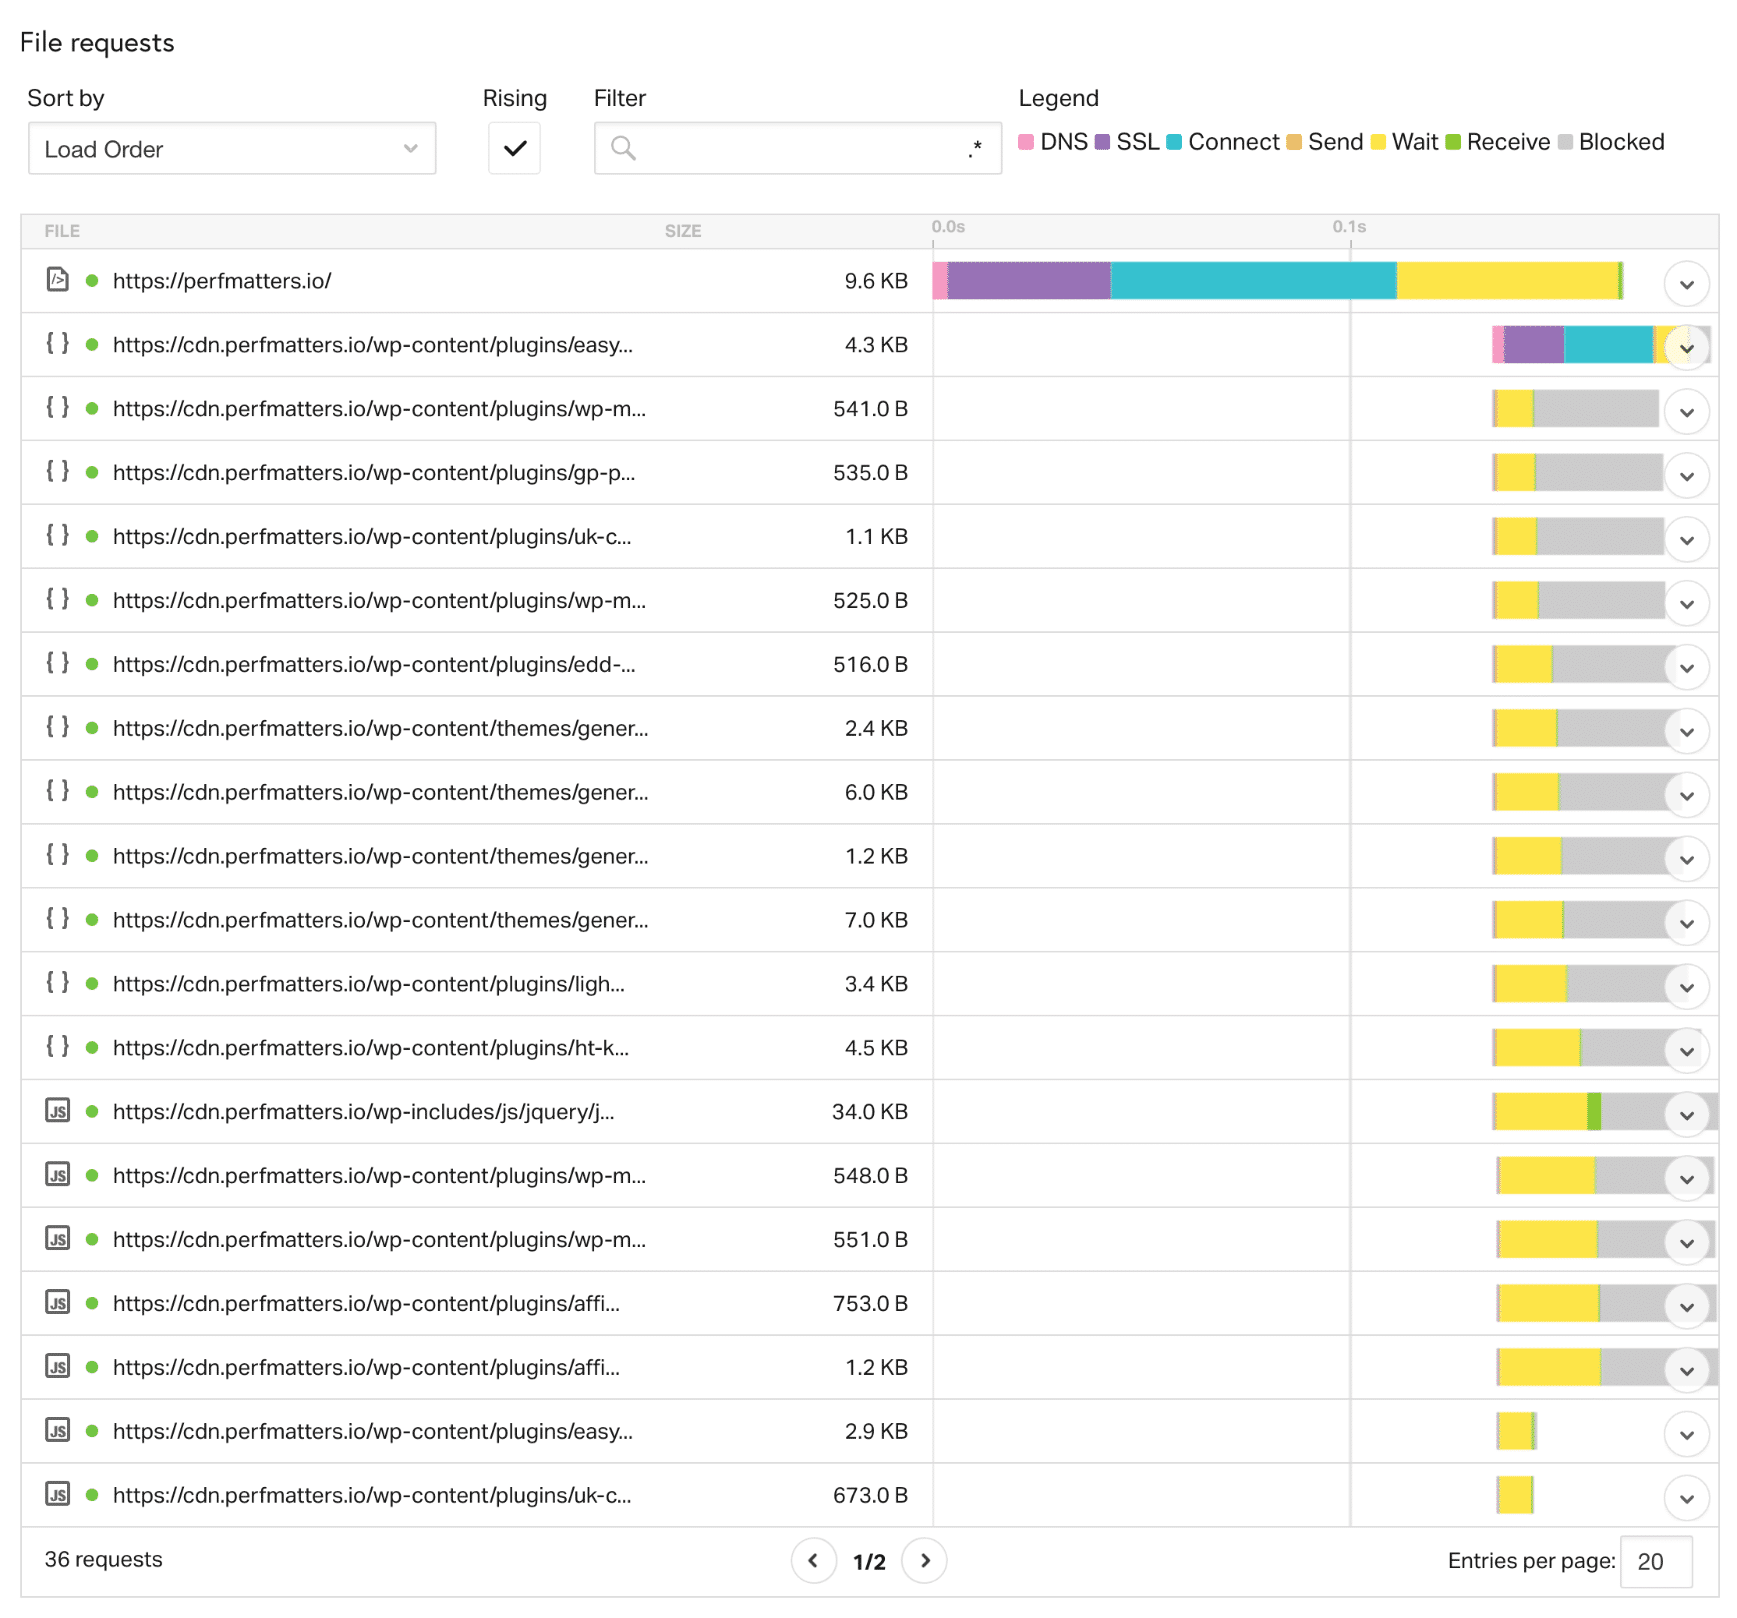Screen dimensions: 1737x1618
Task: Click the Entries per page input field
Action: [x=1654, y=1560]
